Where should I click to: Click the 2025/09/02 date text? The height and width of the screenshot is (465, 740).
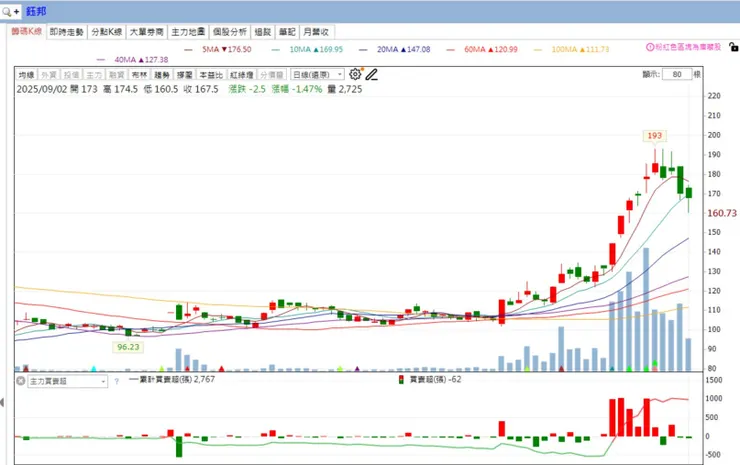tap(42, 89)
